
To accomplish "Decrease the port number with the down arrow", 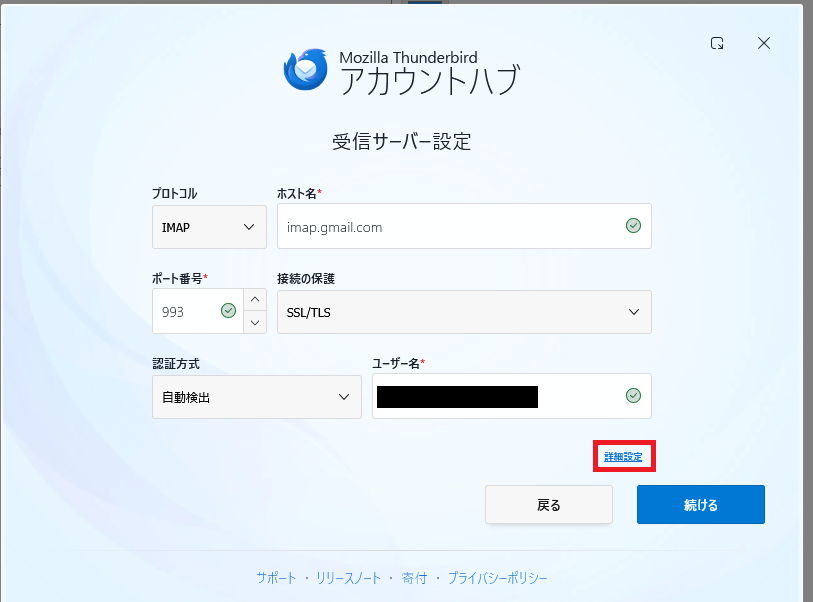I will click(255, 323).
